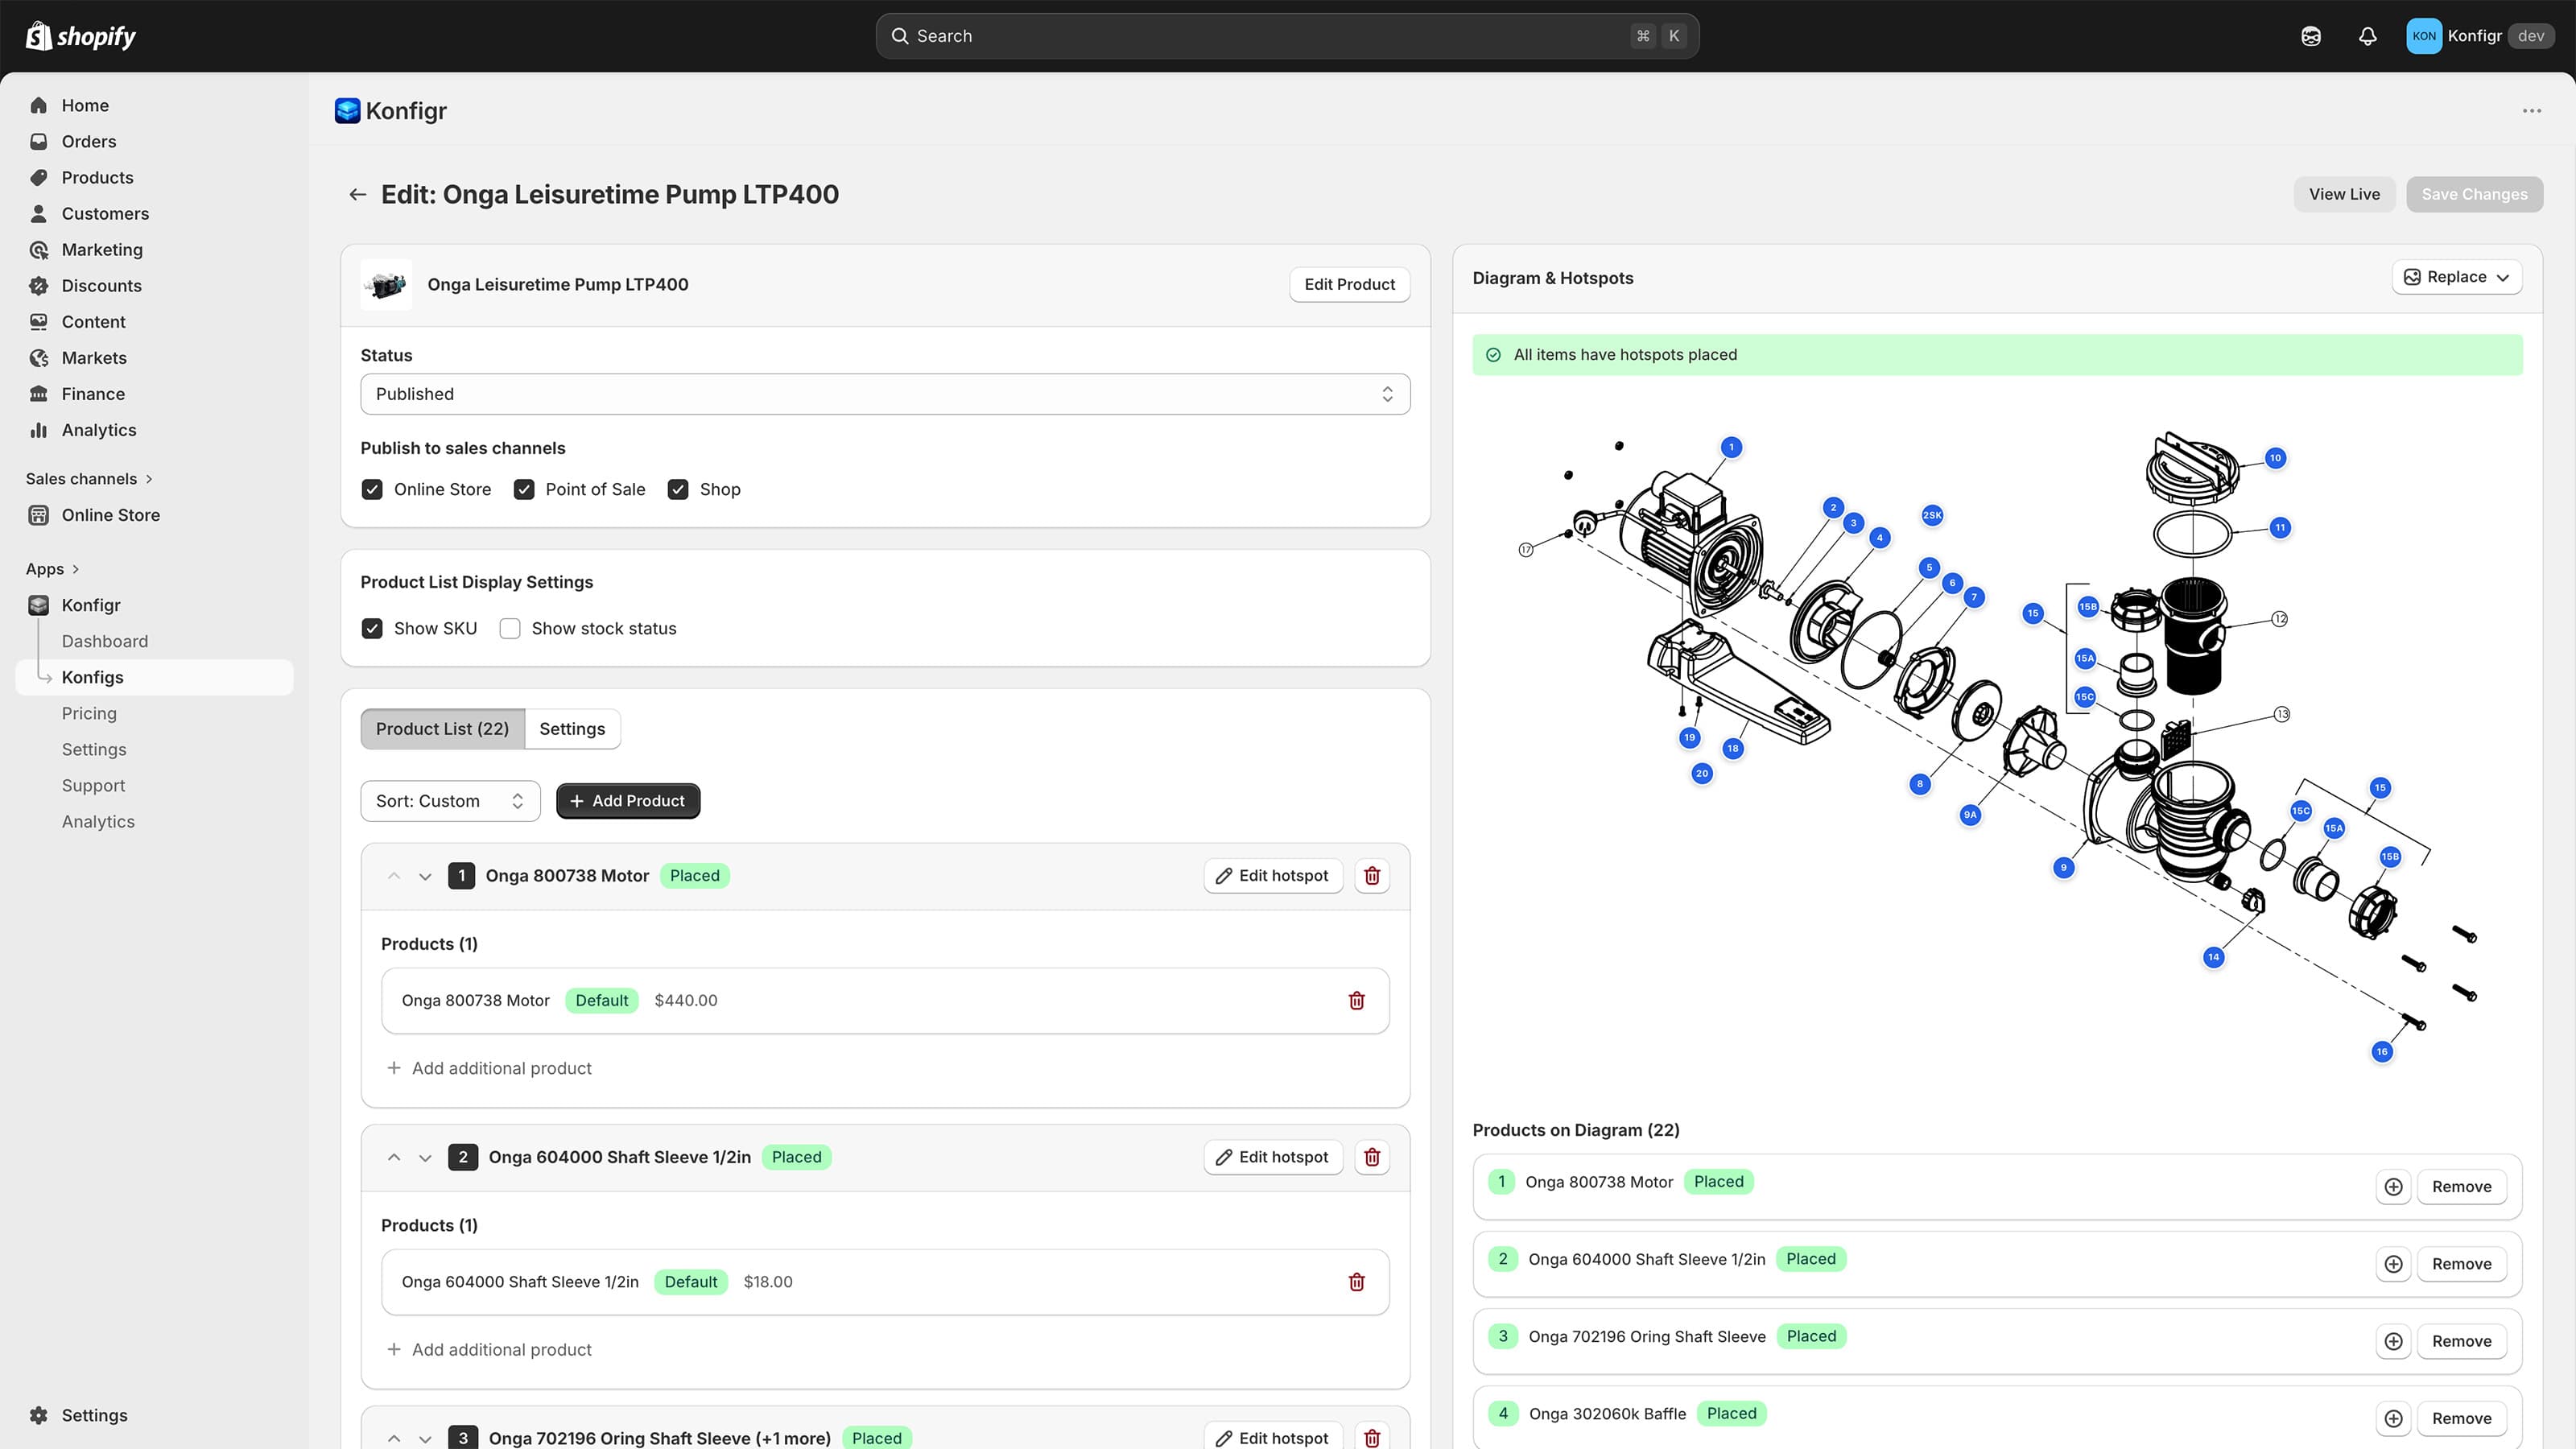This screenshot has width=2576, height=1449.
Task: Open the three-dot more actions menu
Action: coord(2531,111)
